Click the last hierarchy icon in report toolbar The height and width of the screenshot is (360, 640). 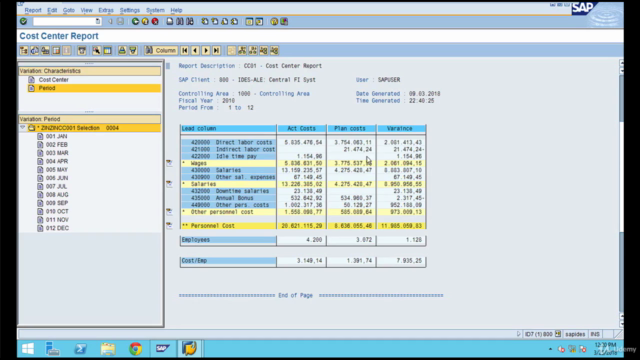(274, 50)
